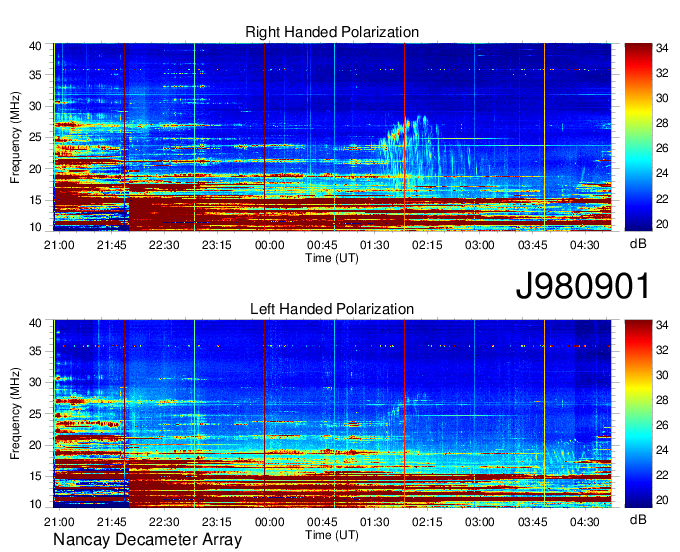Click the 23:15 time tick on right-handed plot
Screen dimensions: 680x552
(217, 245)
